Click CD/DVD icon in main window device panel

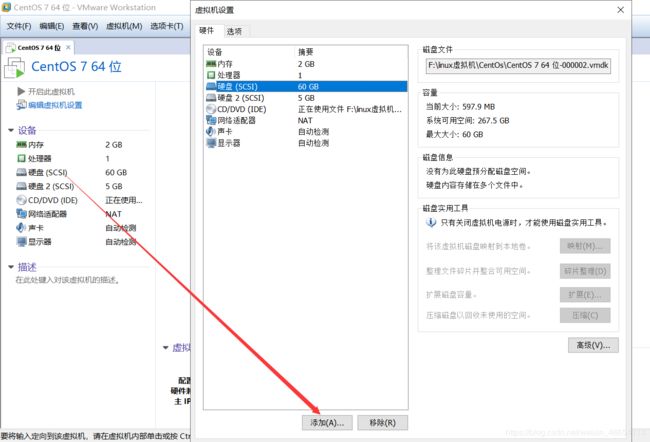pos(22,200)
